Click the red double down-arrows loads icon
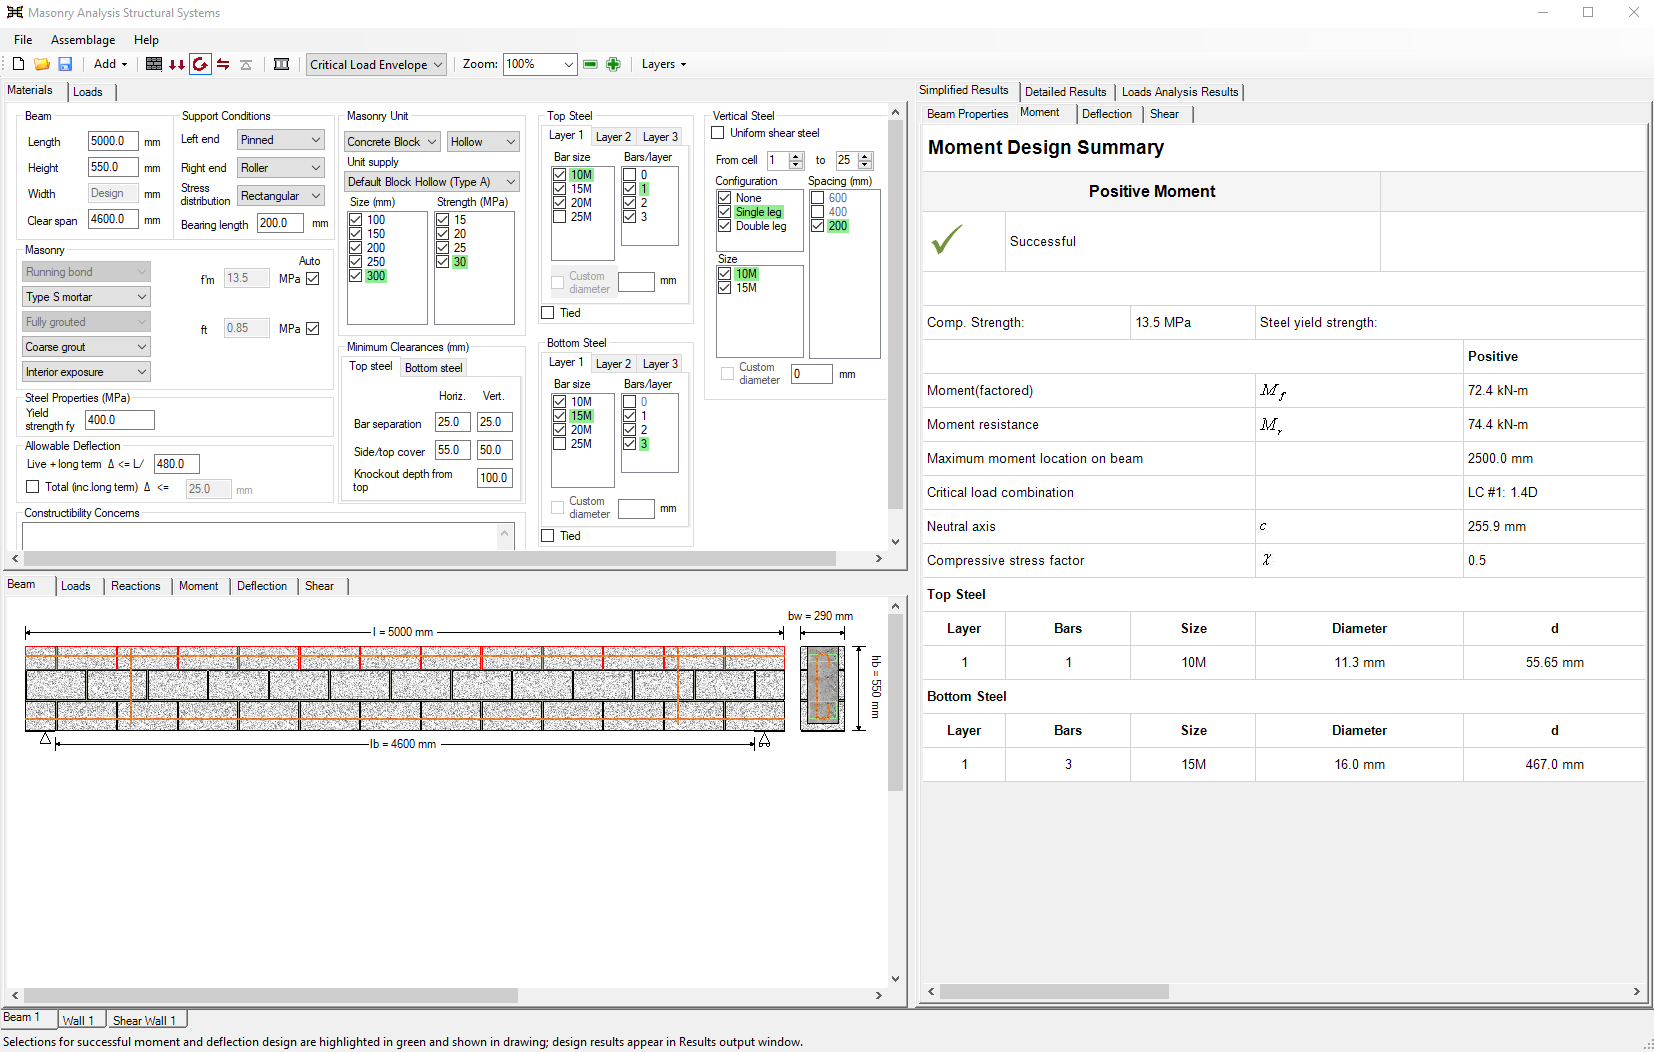 pyautogui.click(x=177, y=64)
